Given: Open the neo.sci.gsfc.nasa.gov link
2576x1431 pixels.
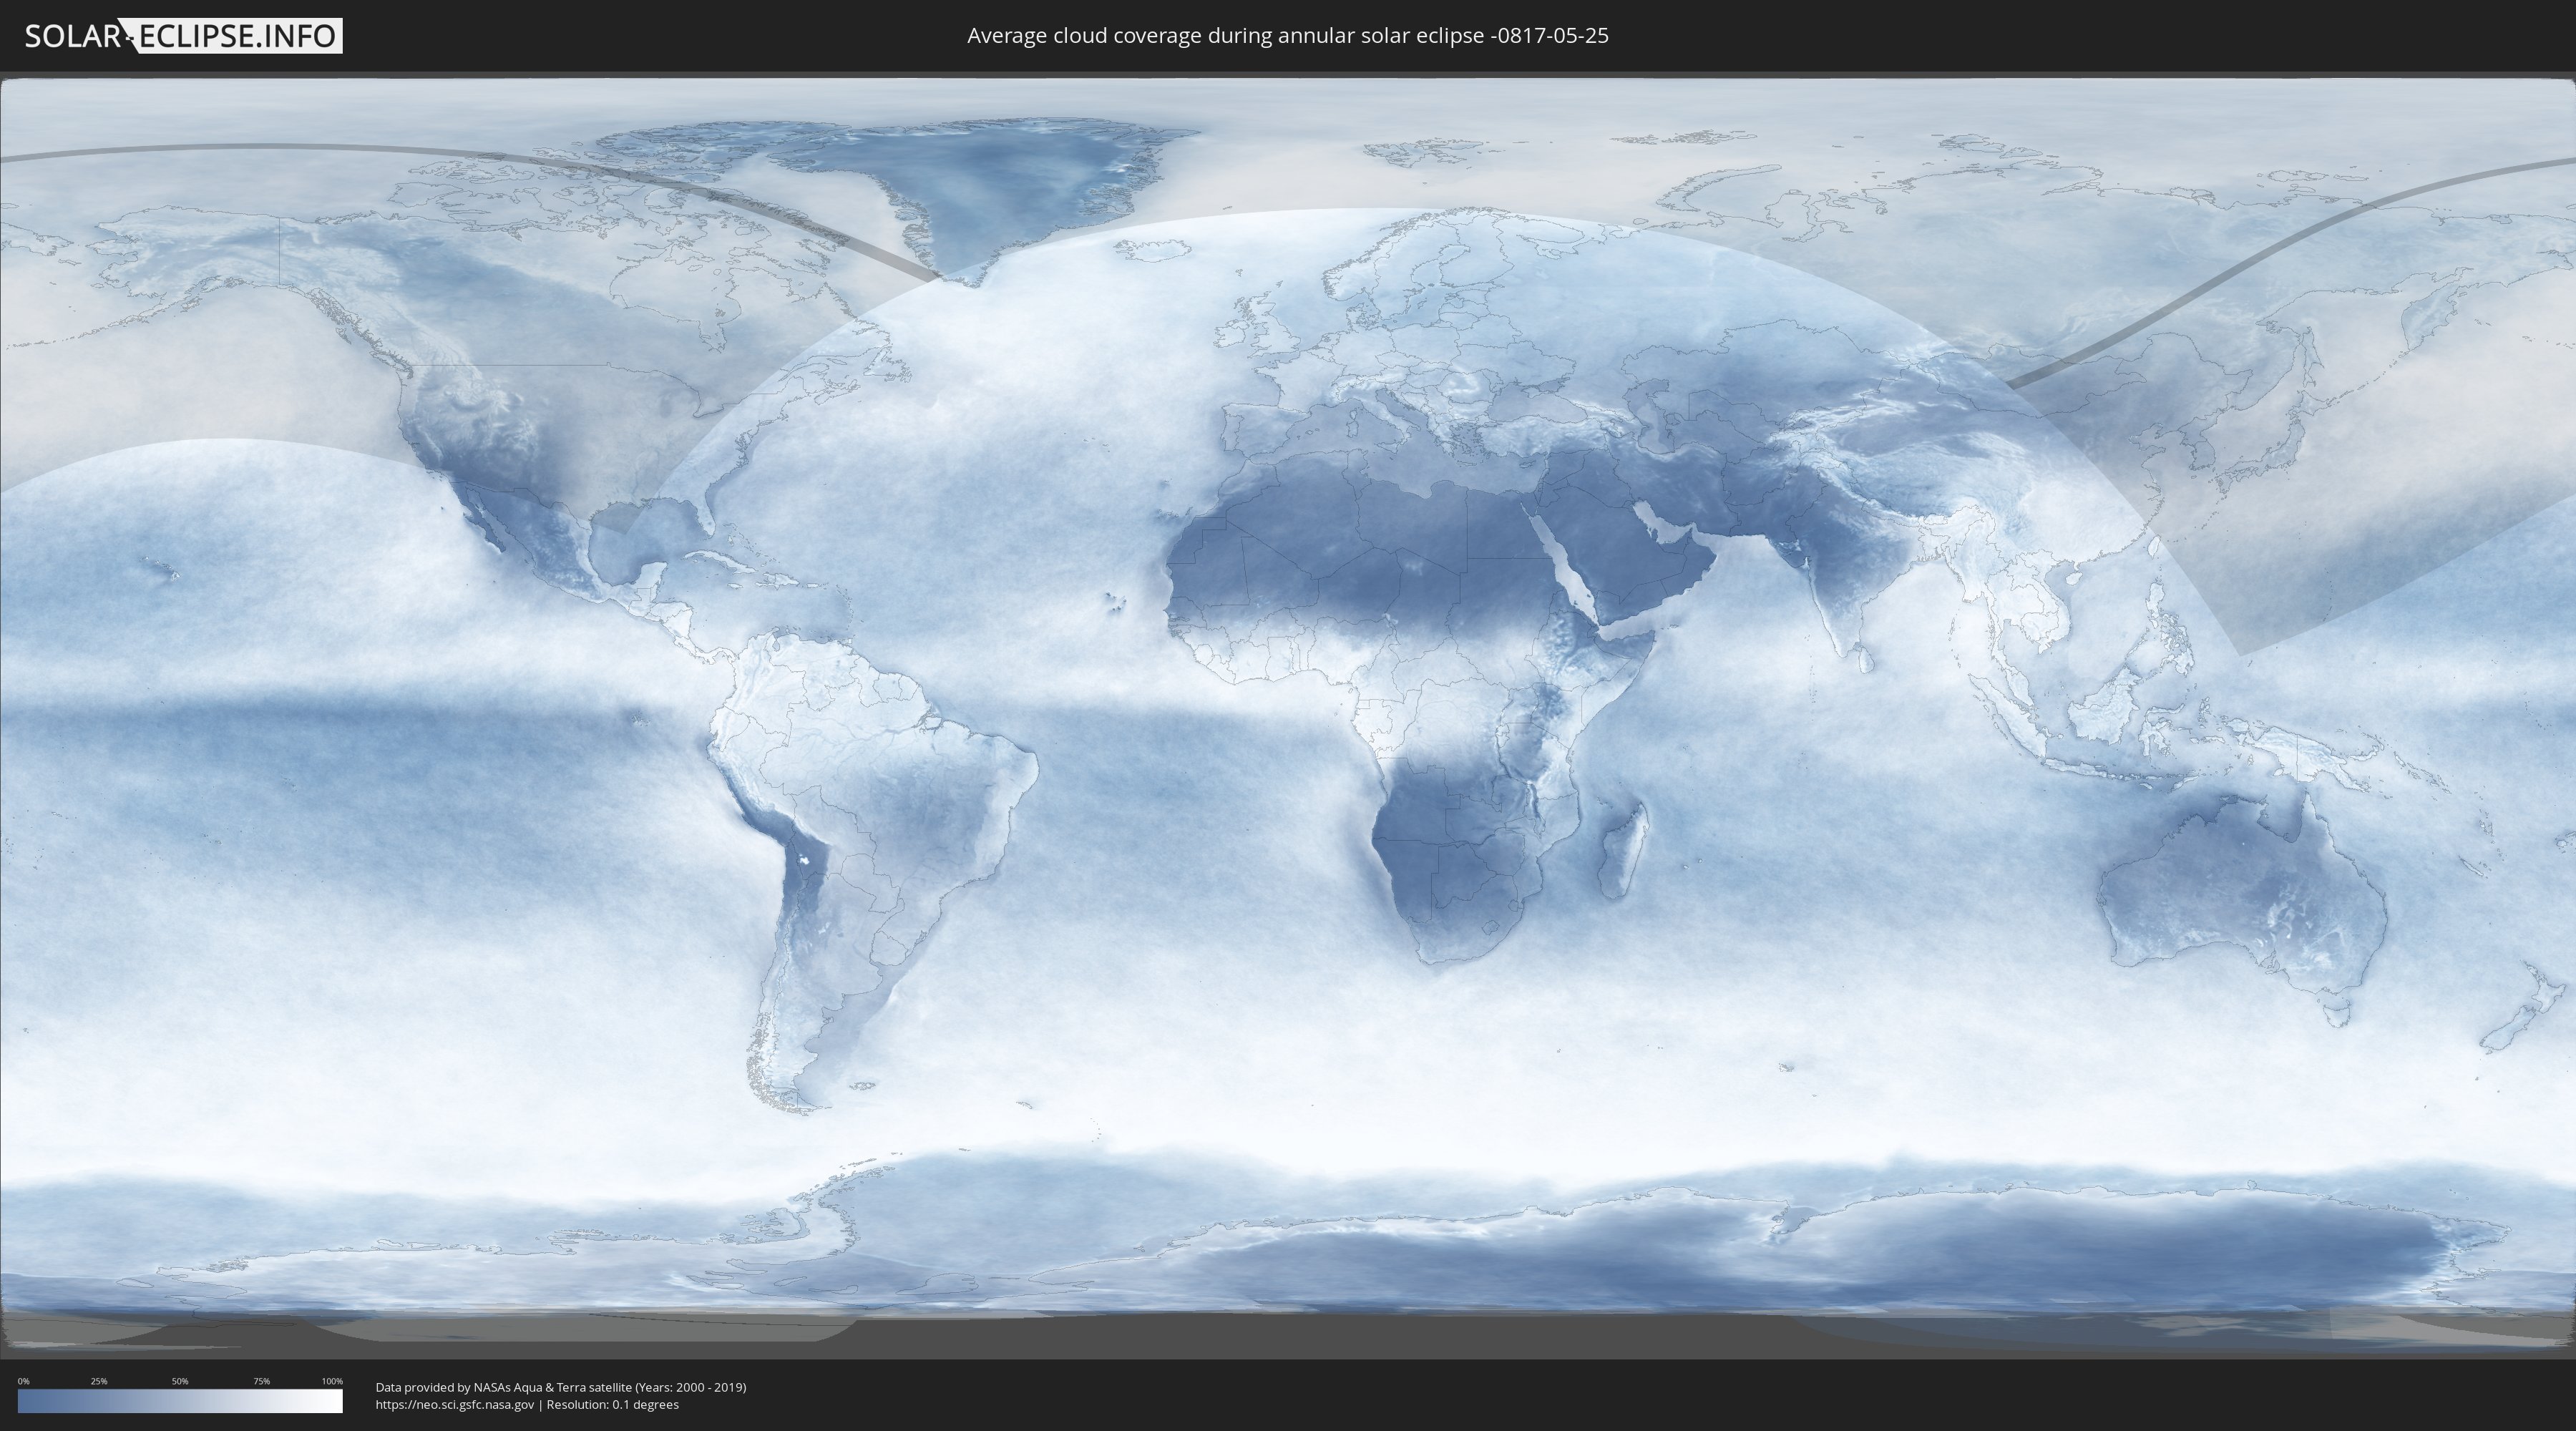Looking at the screenshot, I should (x=454, y=1404).
